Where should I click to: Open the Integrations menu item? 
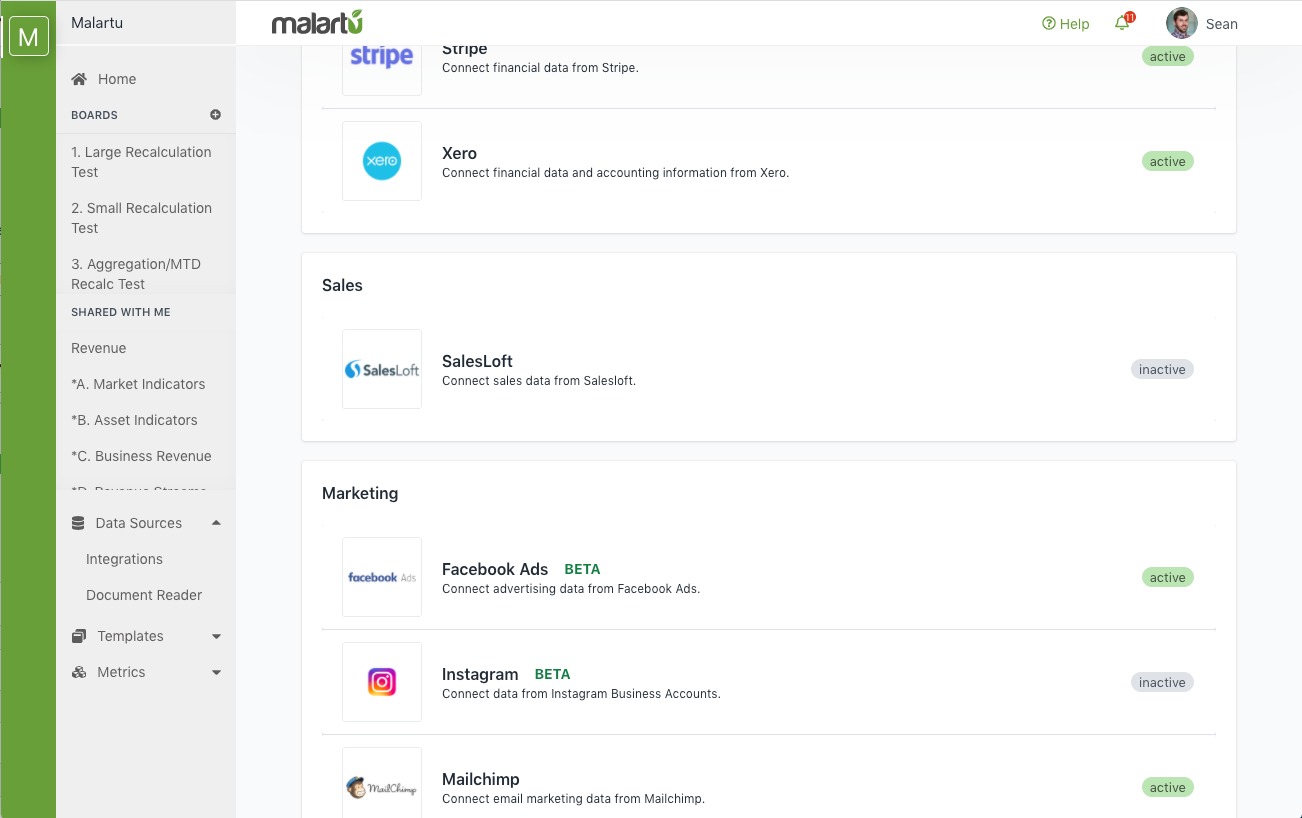124,559
